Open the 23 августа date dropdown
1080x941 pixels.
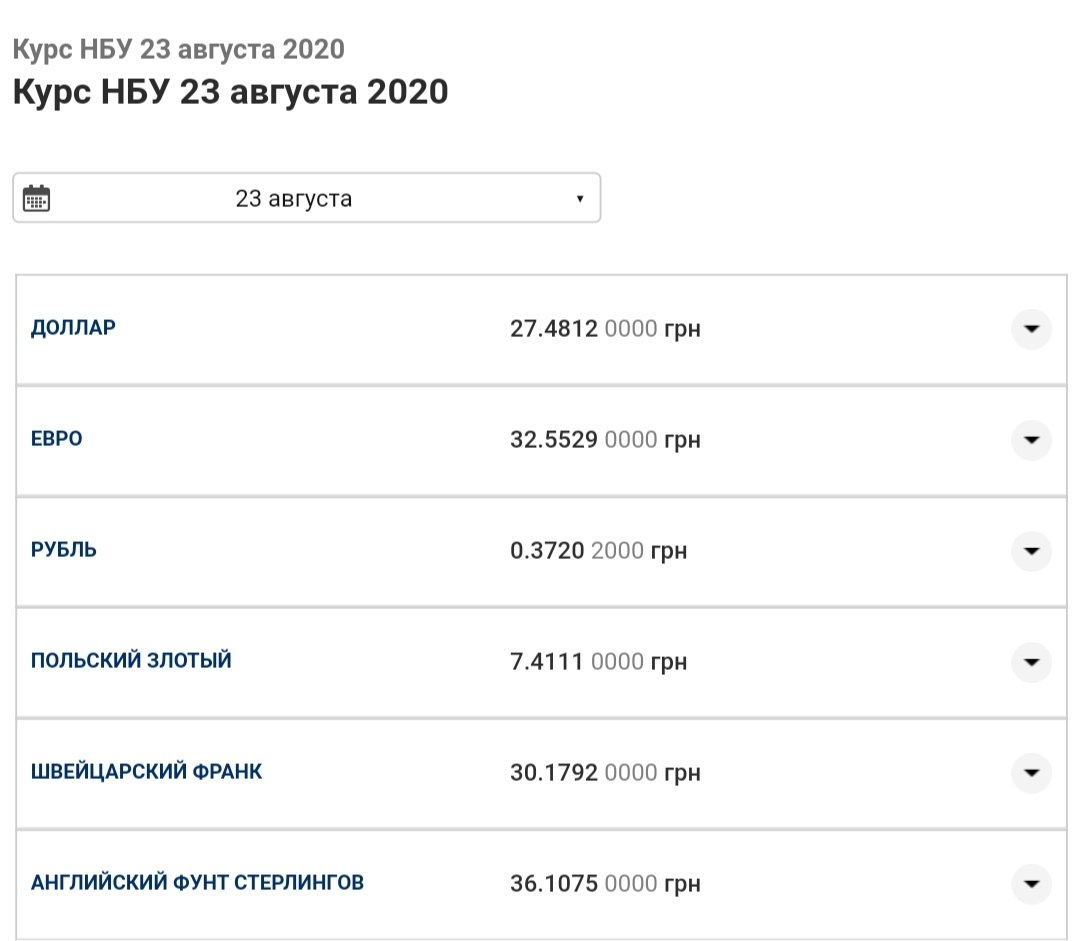tap(307, 198)
